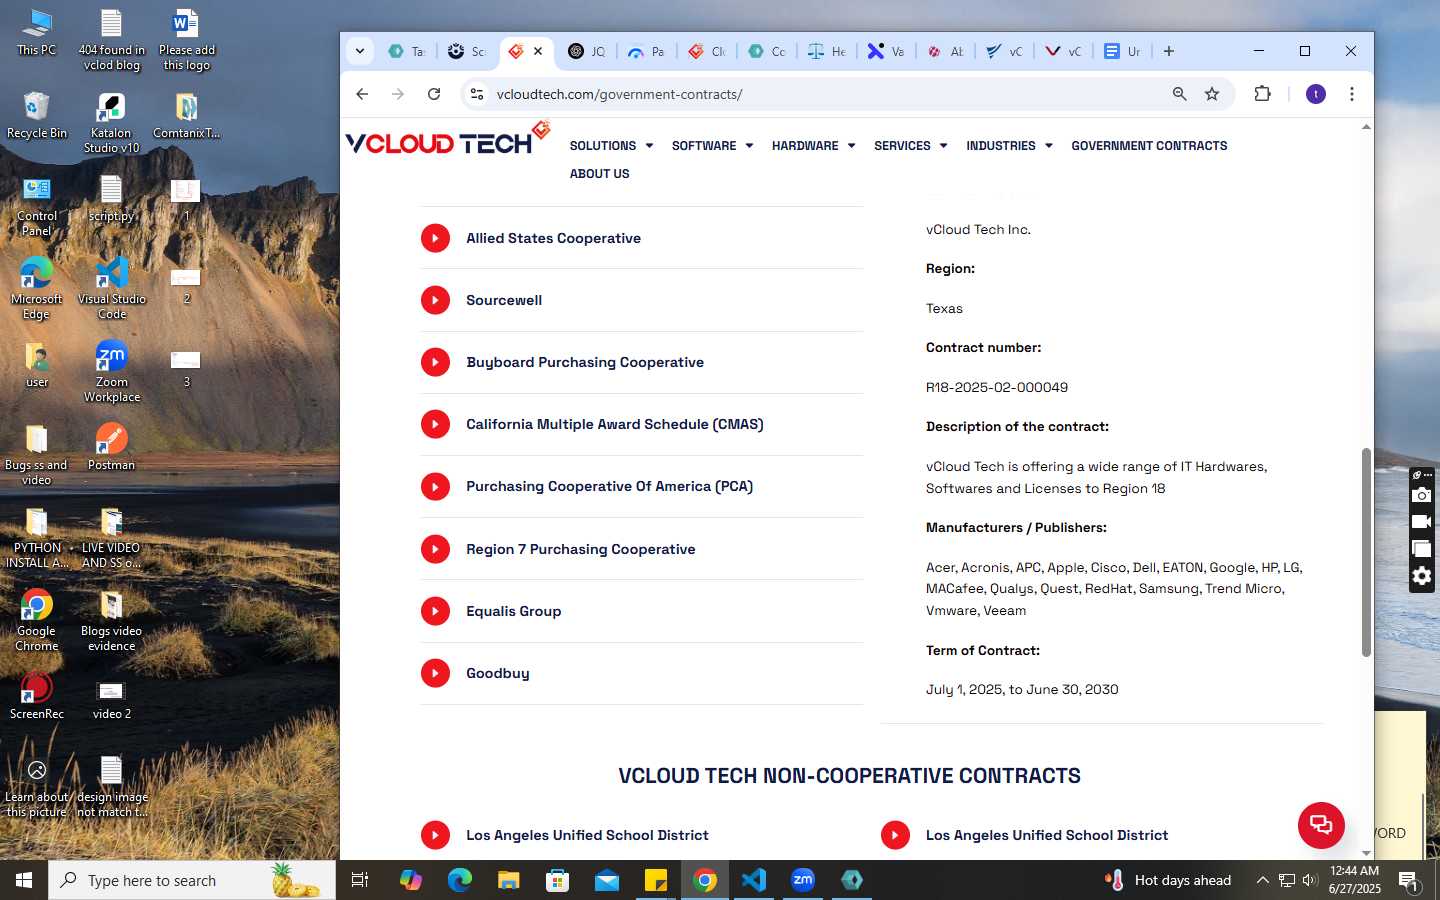Click the Hot days ahead weather widget
This screenshot has width=1440, height=900.
point(1168,880)
